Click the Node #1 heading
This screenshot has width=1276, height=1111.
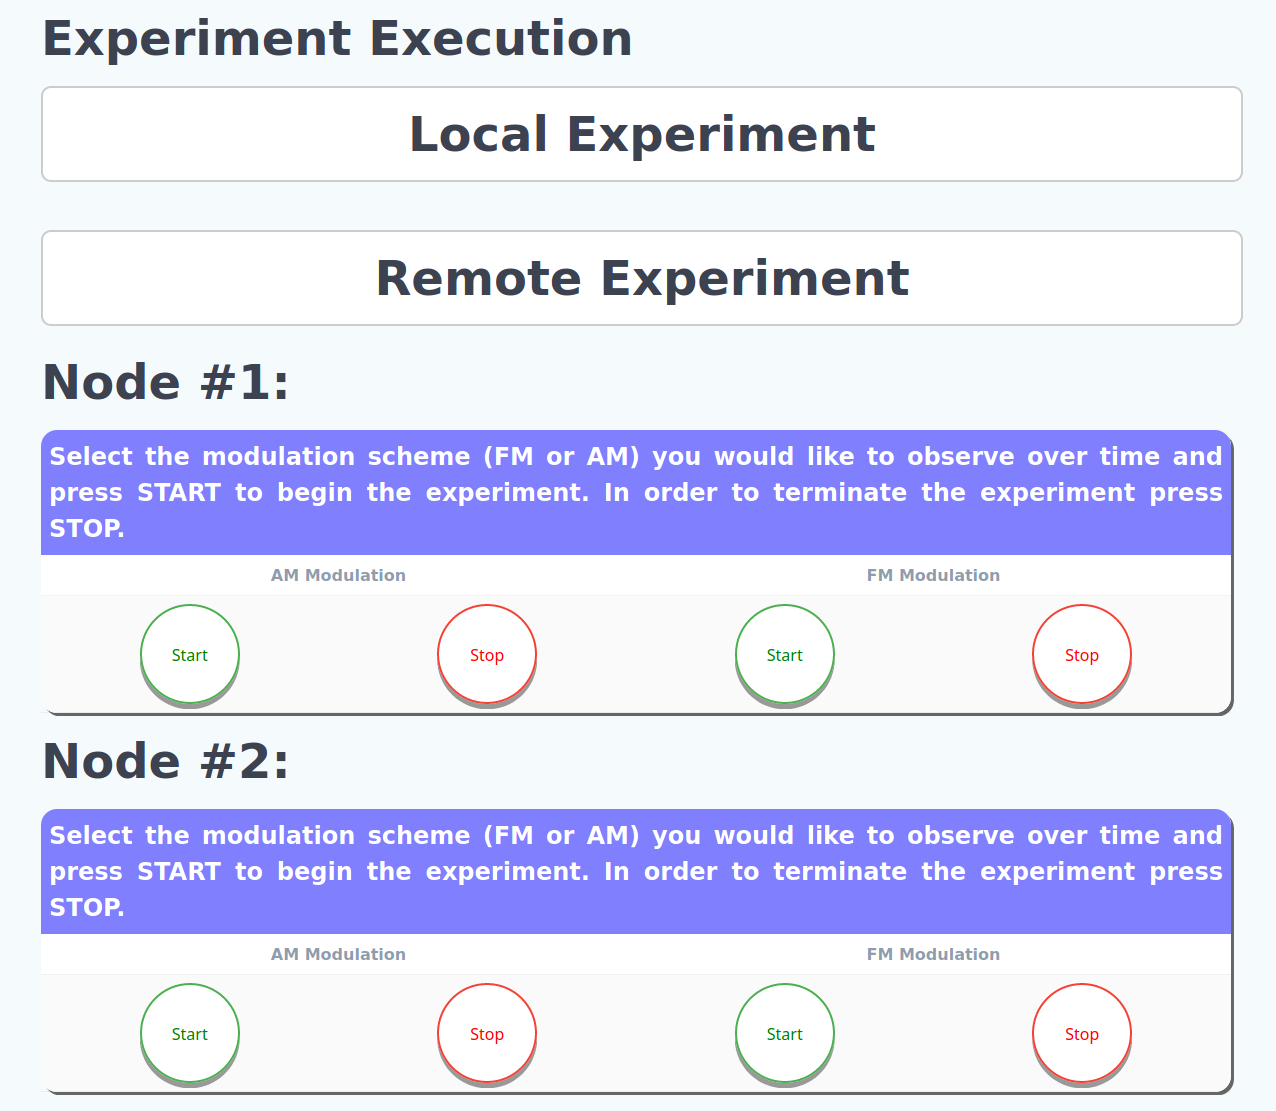coord(165,382)
